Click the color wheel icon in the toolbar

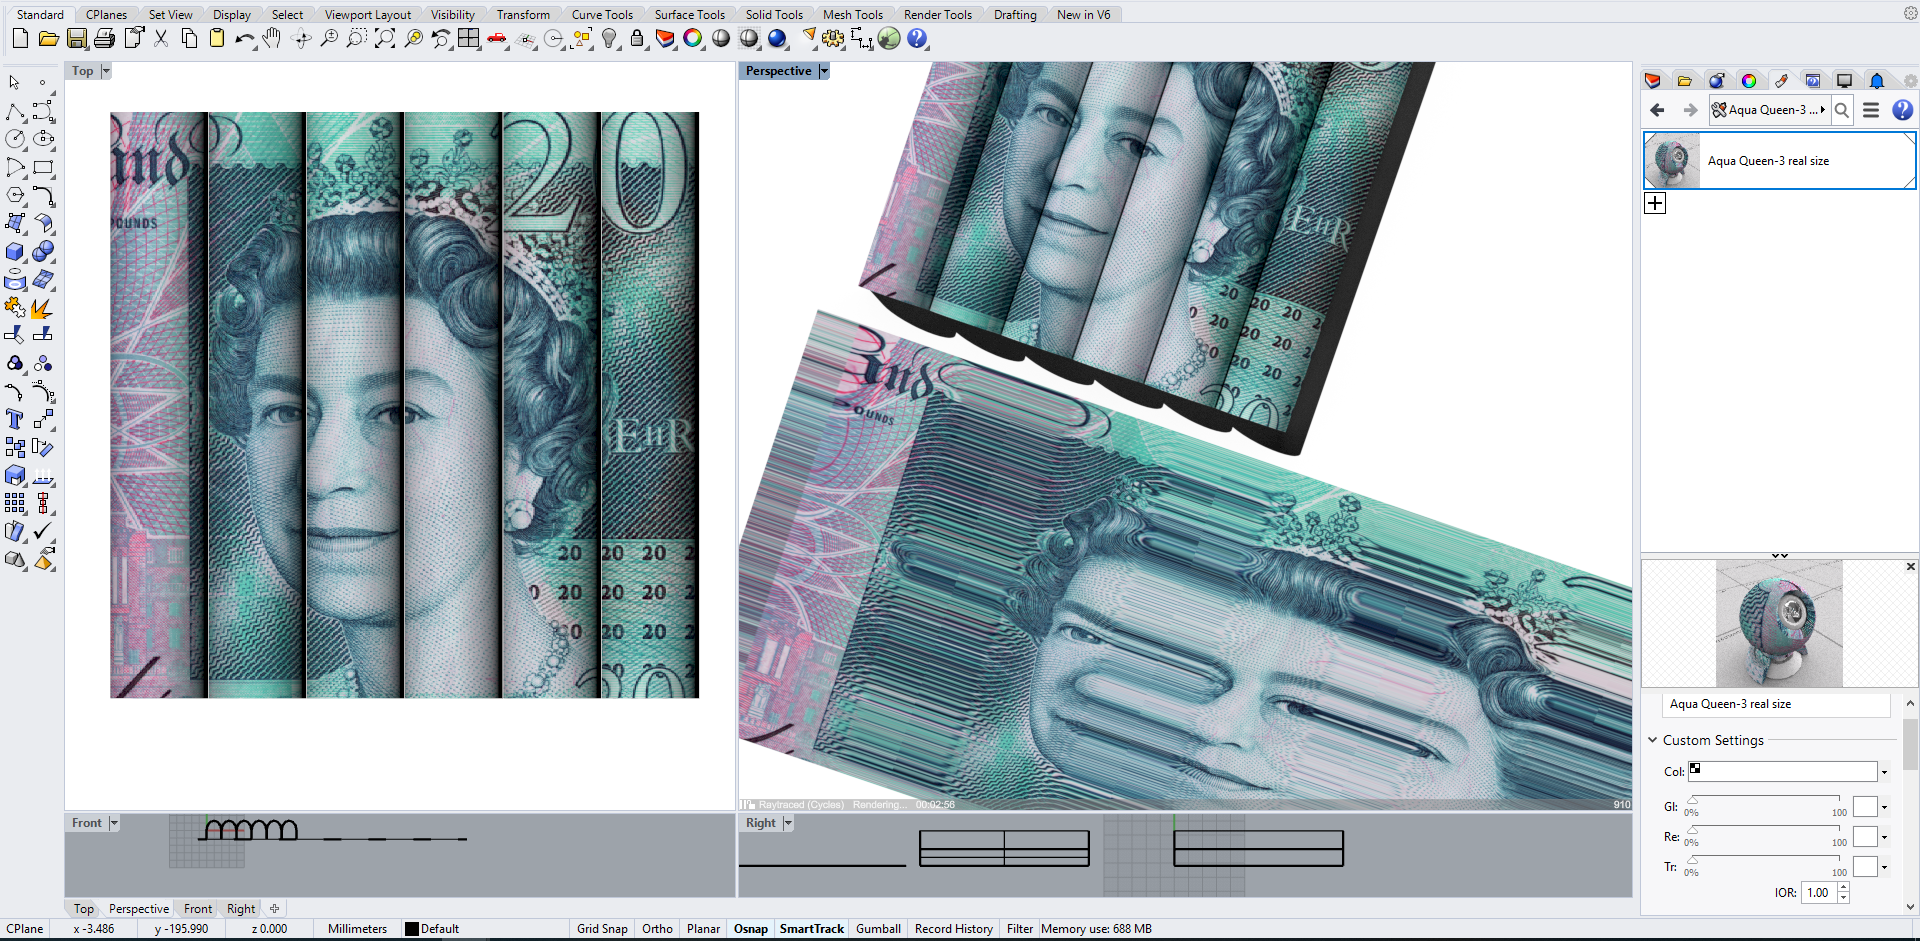point(693,39)
